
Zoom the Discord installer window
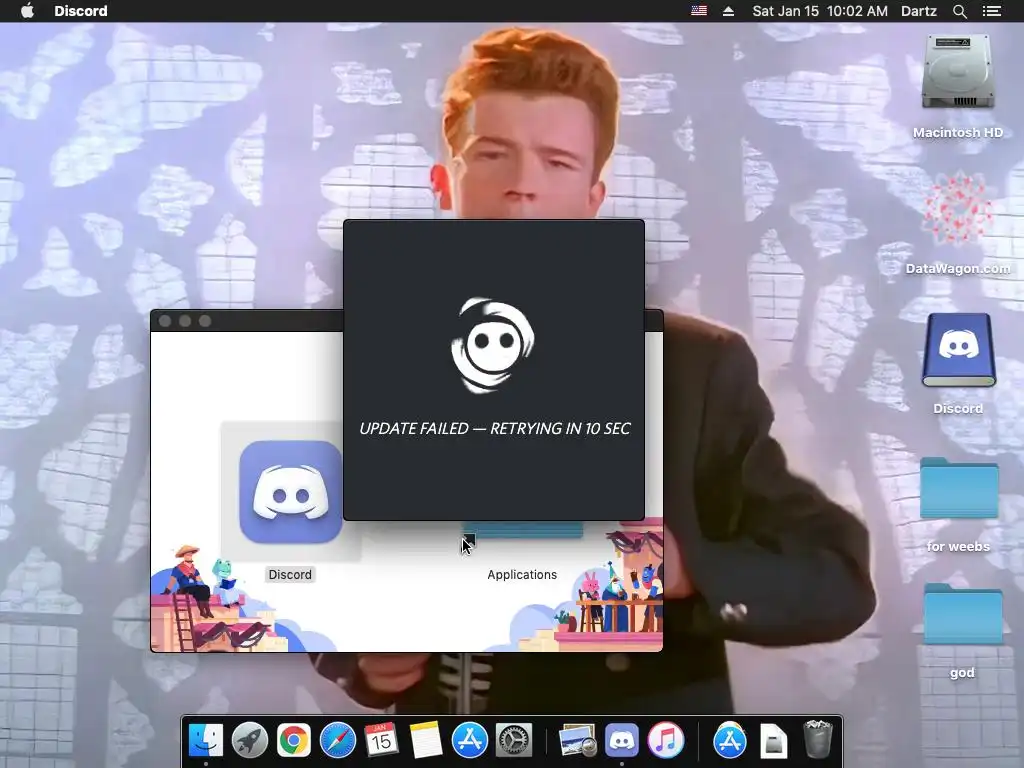coord(205,321)
